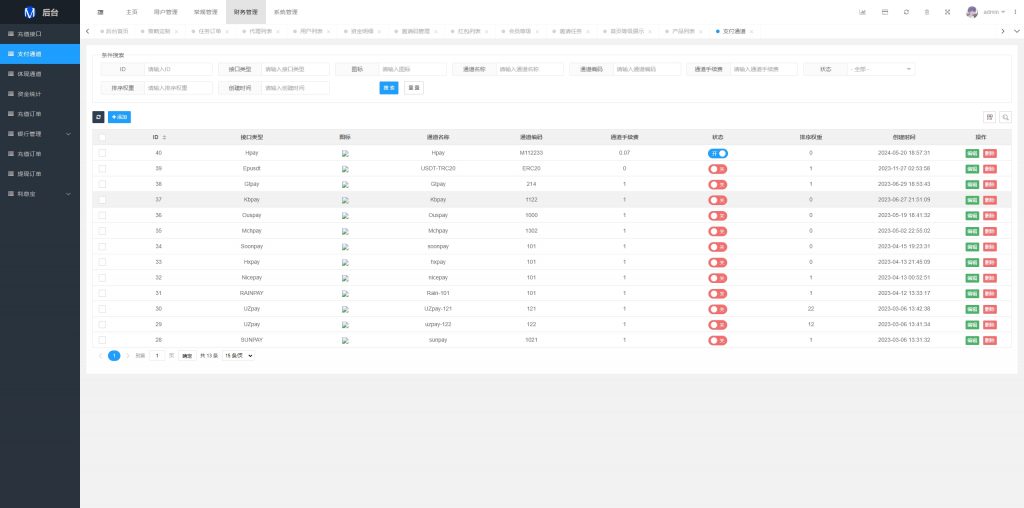Open the column display settings icon above table
Image resolution: width=1024 pixels, height=508 pixels.
point(989,117)
